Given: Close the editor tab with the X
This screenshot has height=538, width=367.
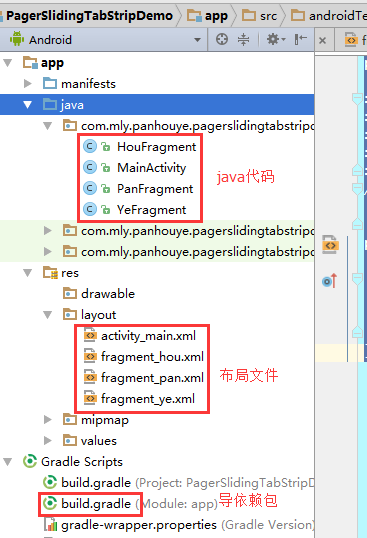Looking at the screenshot, I should click(322, 40).
